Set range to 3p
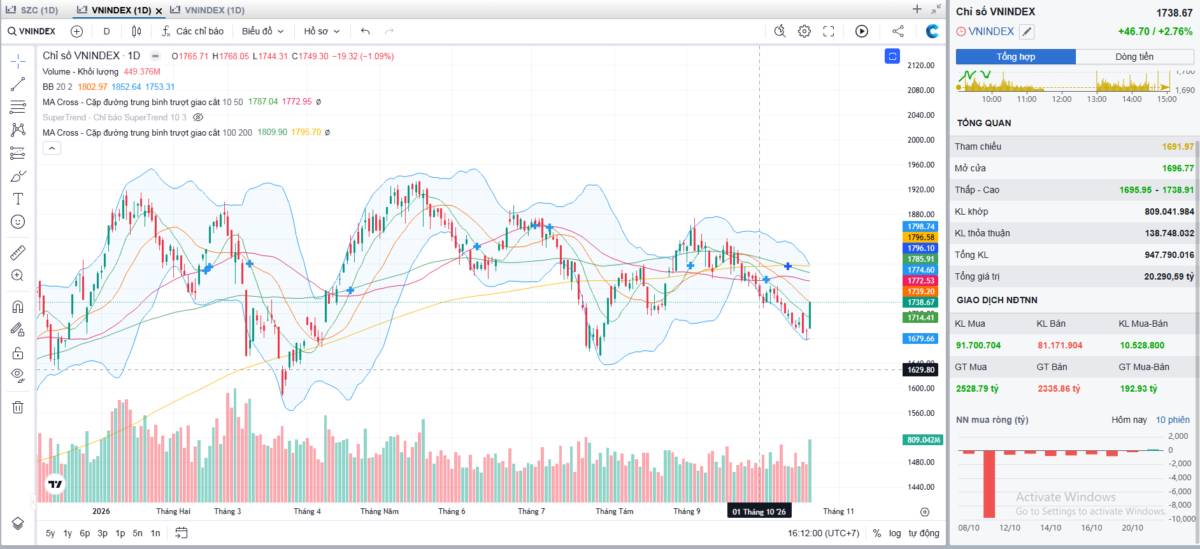 click(x=102, y=533)
